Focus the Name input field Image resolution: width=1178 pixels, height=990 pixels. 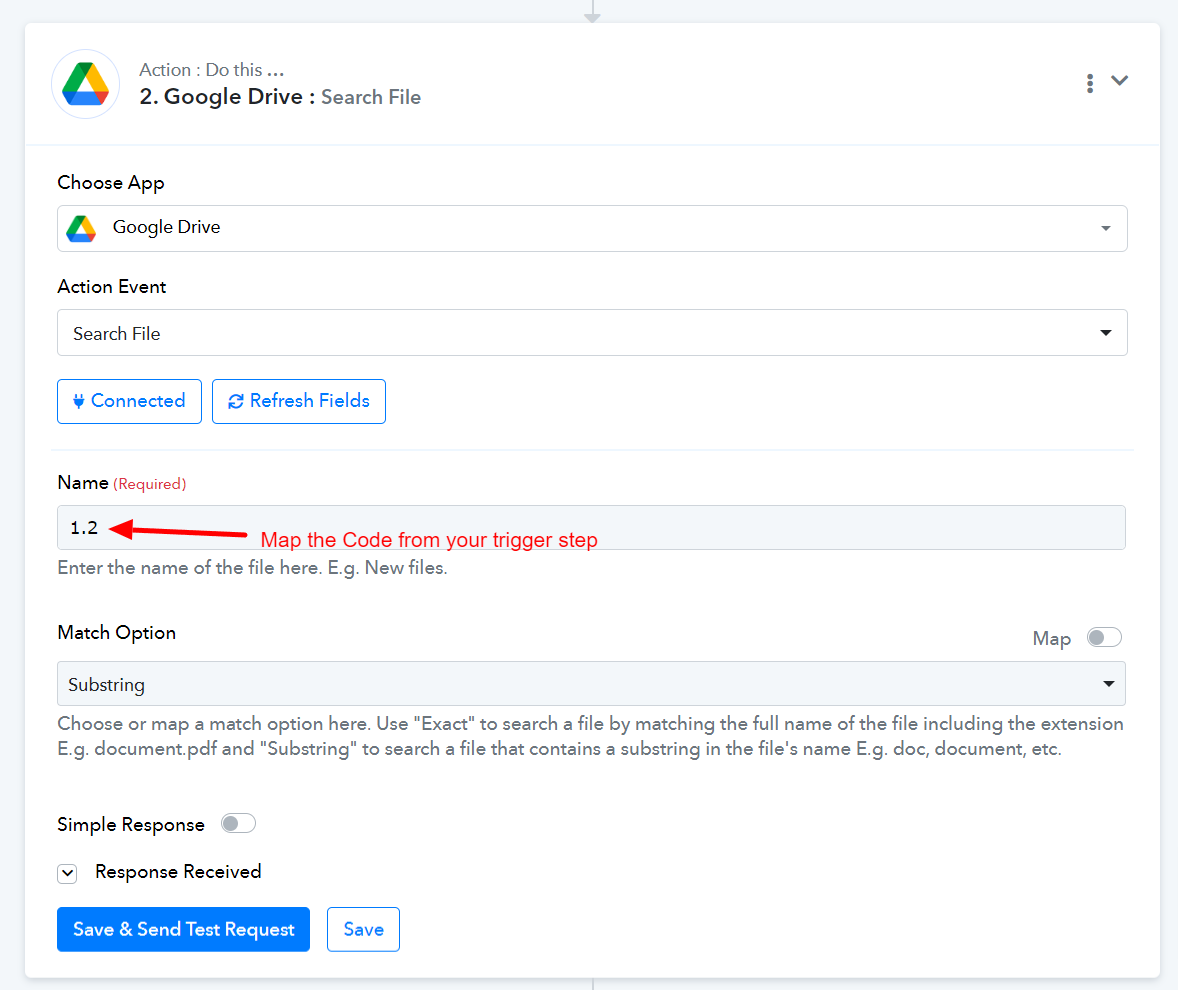coord(591,527)
